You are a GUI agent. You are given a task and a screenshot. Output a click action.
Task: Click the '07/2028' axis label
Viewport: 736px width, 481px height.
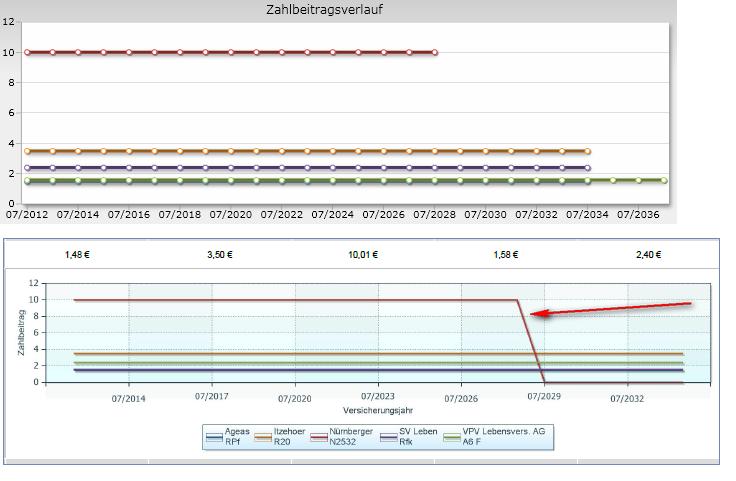(x=434, y=215)
